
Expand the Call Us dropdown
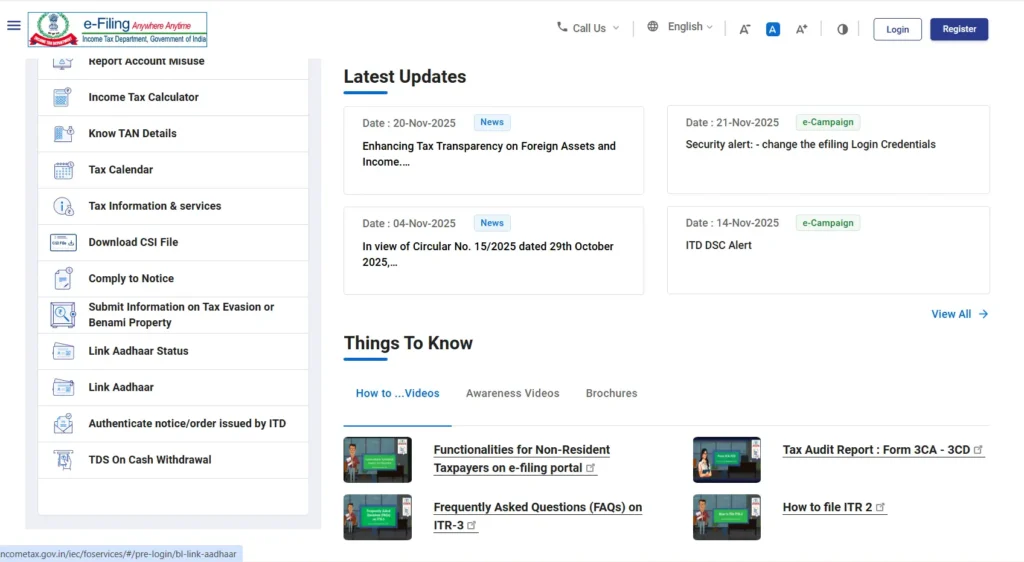point(589,28)
